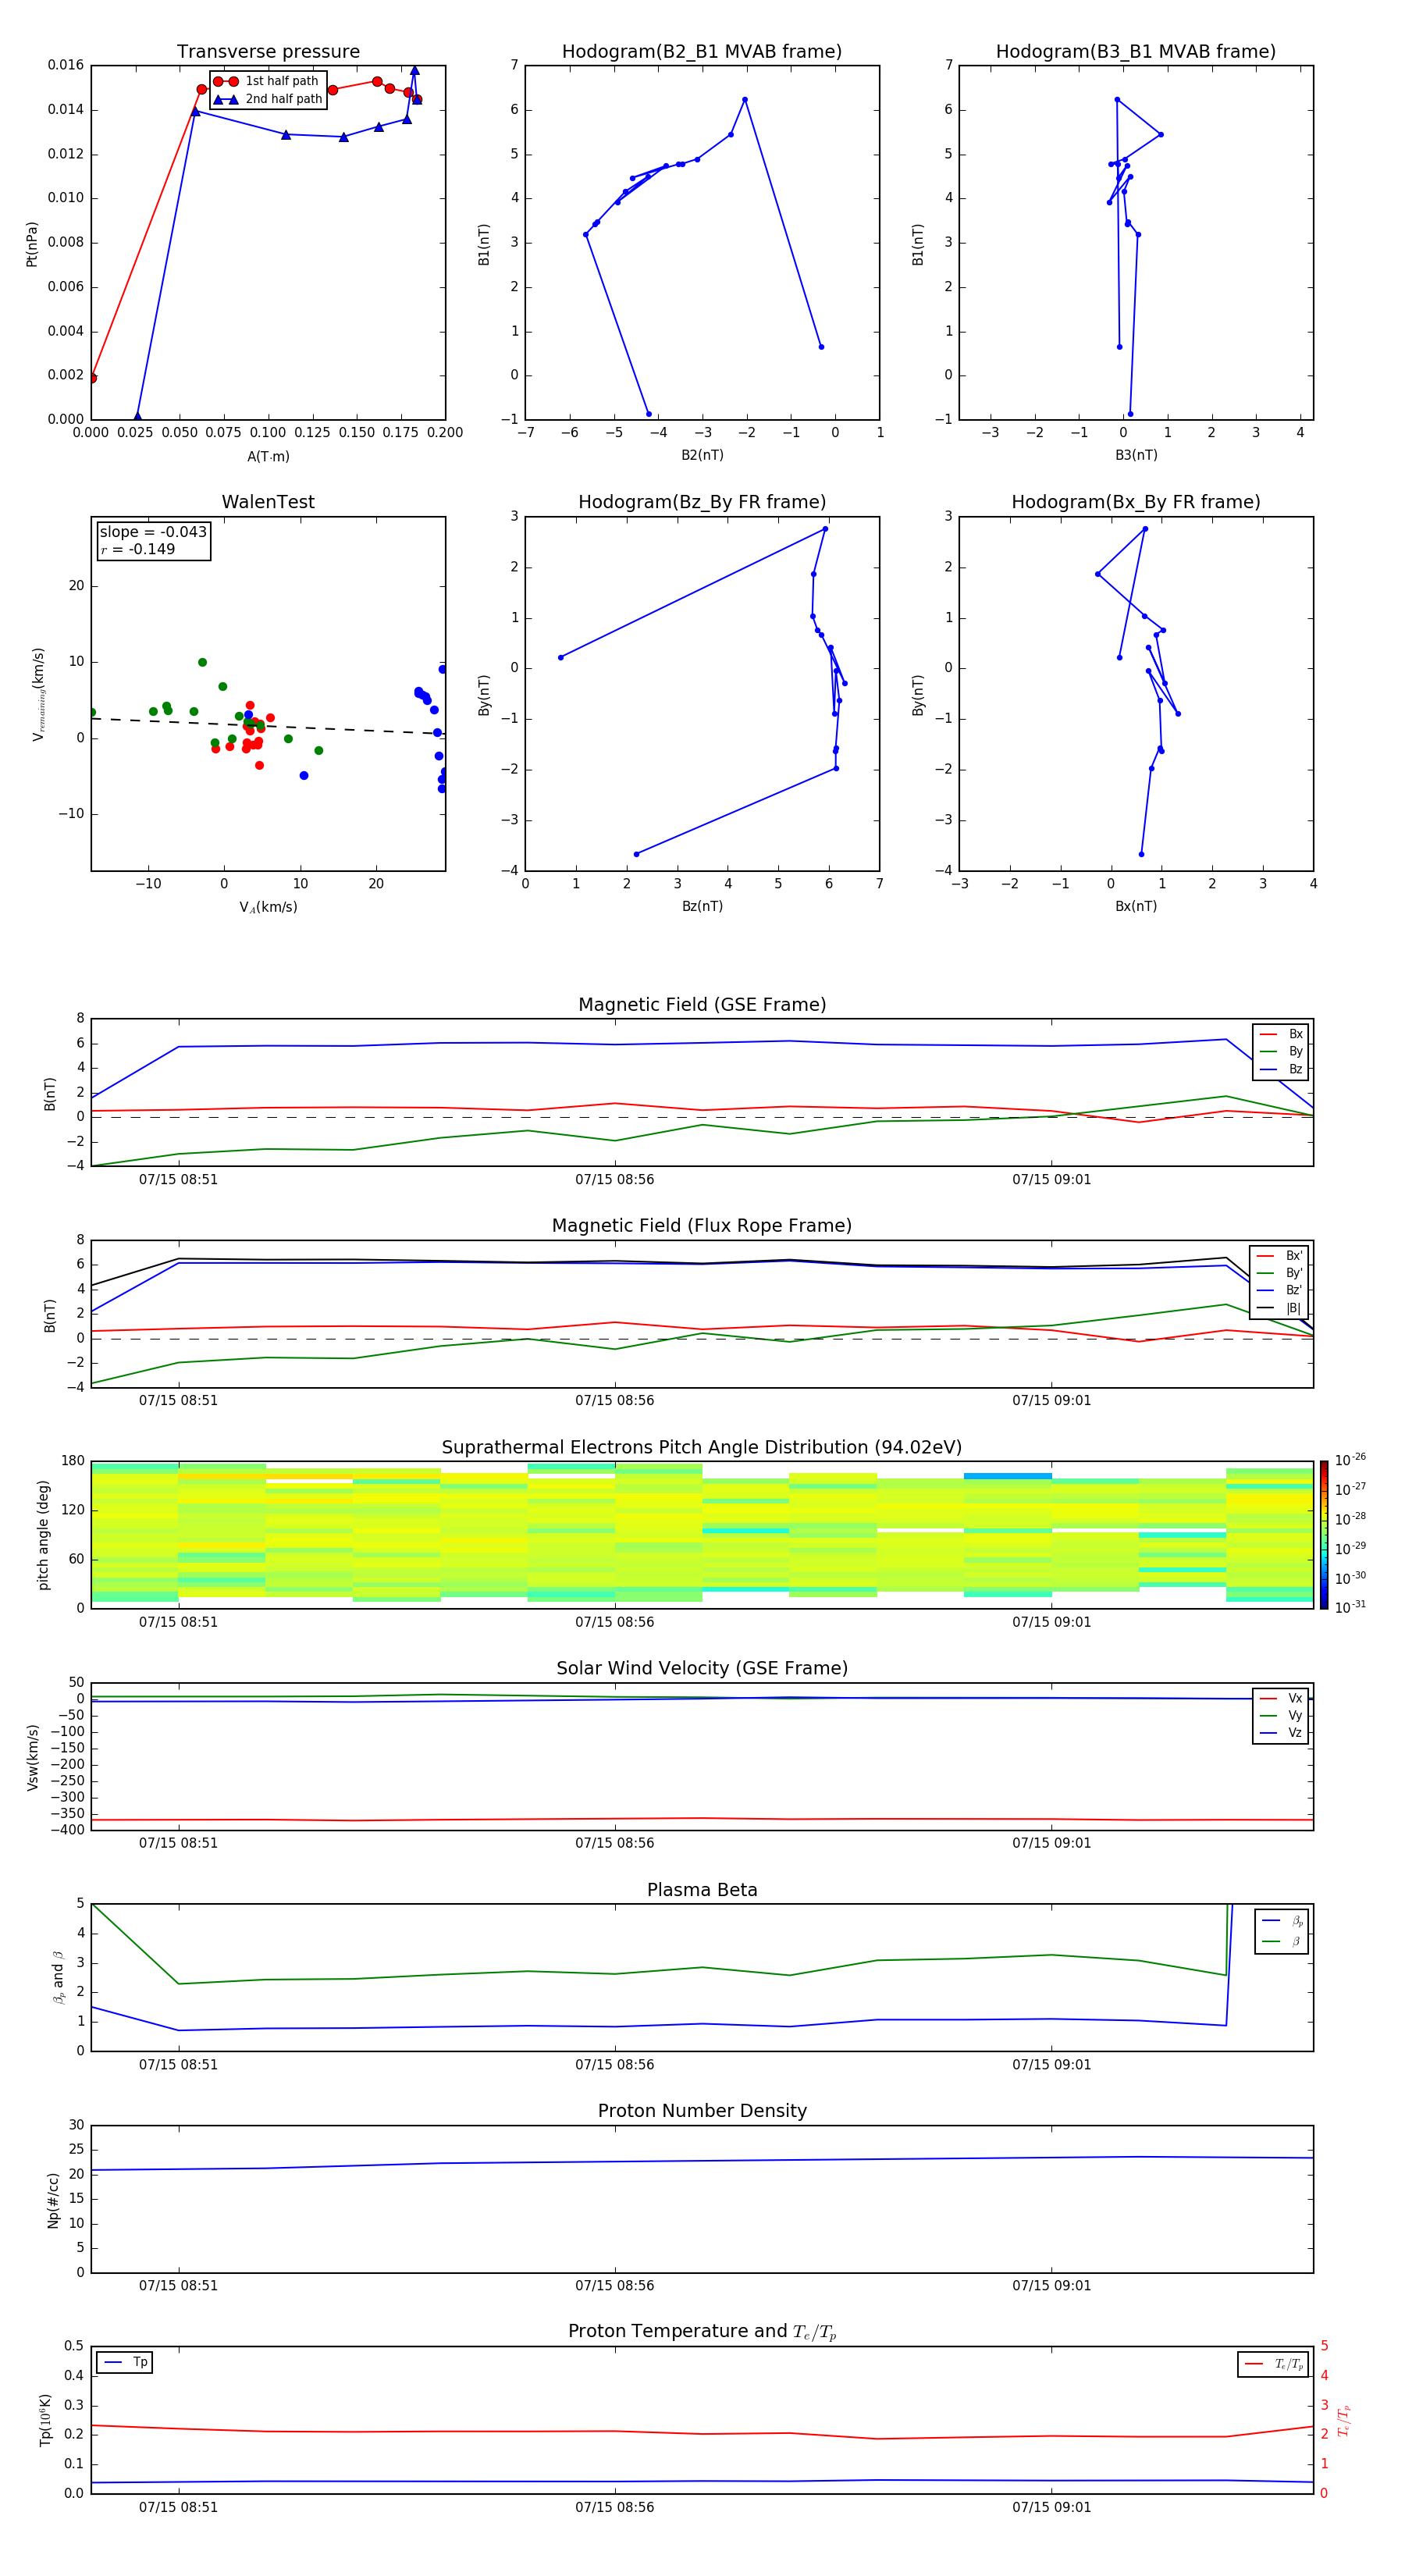The image size is (1405, 2576).
Task: Click the "Proton Number Density" title
Action: pos(702,2111)
